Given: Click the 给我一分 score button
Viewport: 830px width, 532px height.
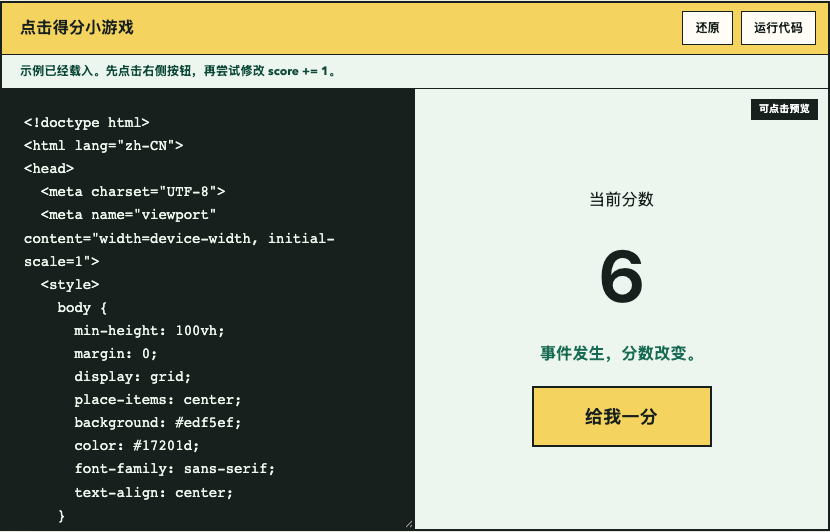Looking at the screenshot, I should click(x=621, y=417).
